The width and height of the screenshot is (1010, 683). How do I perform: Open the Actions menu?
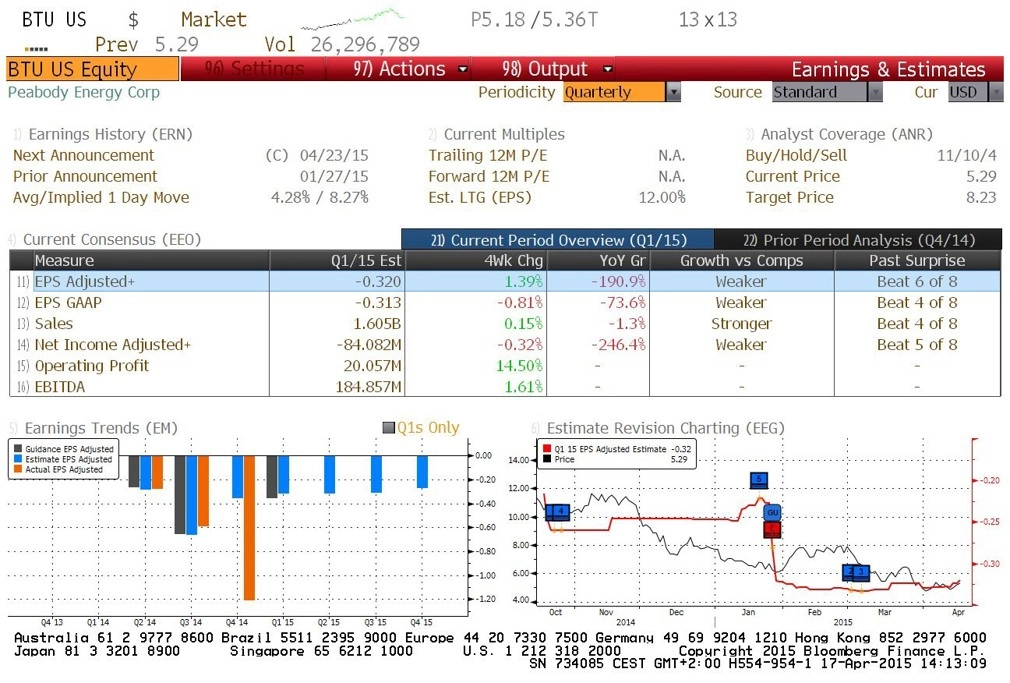click(410, 69)
